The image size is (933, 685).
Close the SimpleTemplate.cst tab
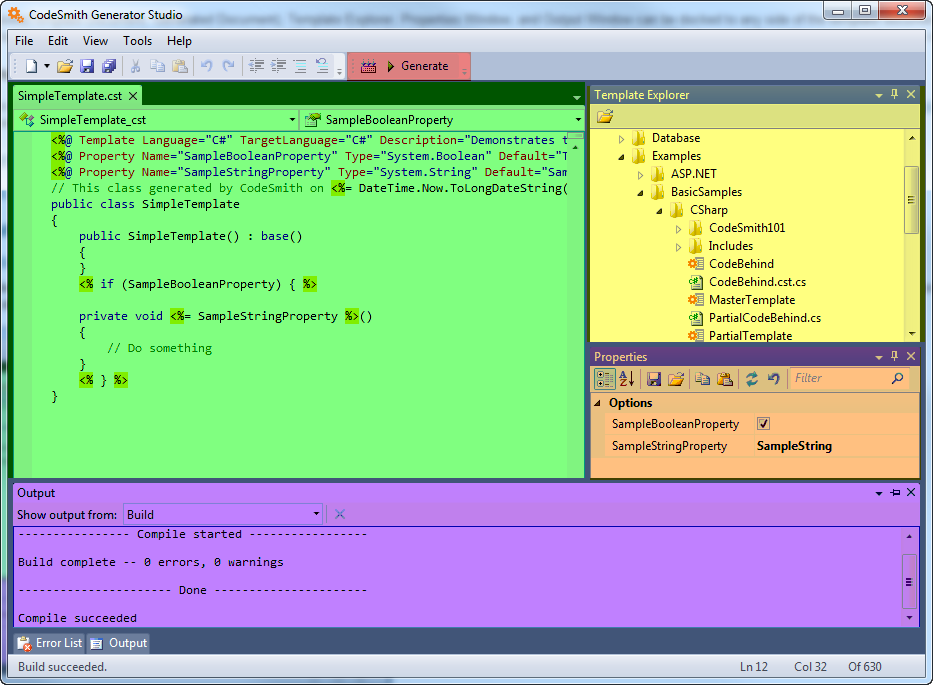tap(133, 96)
